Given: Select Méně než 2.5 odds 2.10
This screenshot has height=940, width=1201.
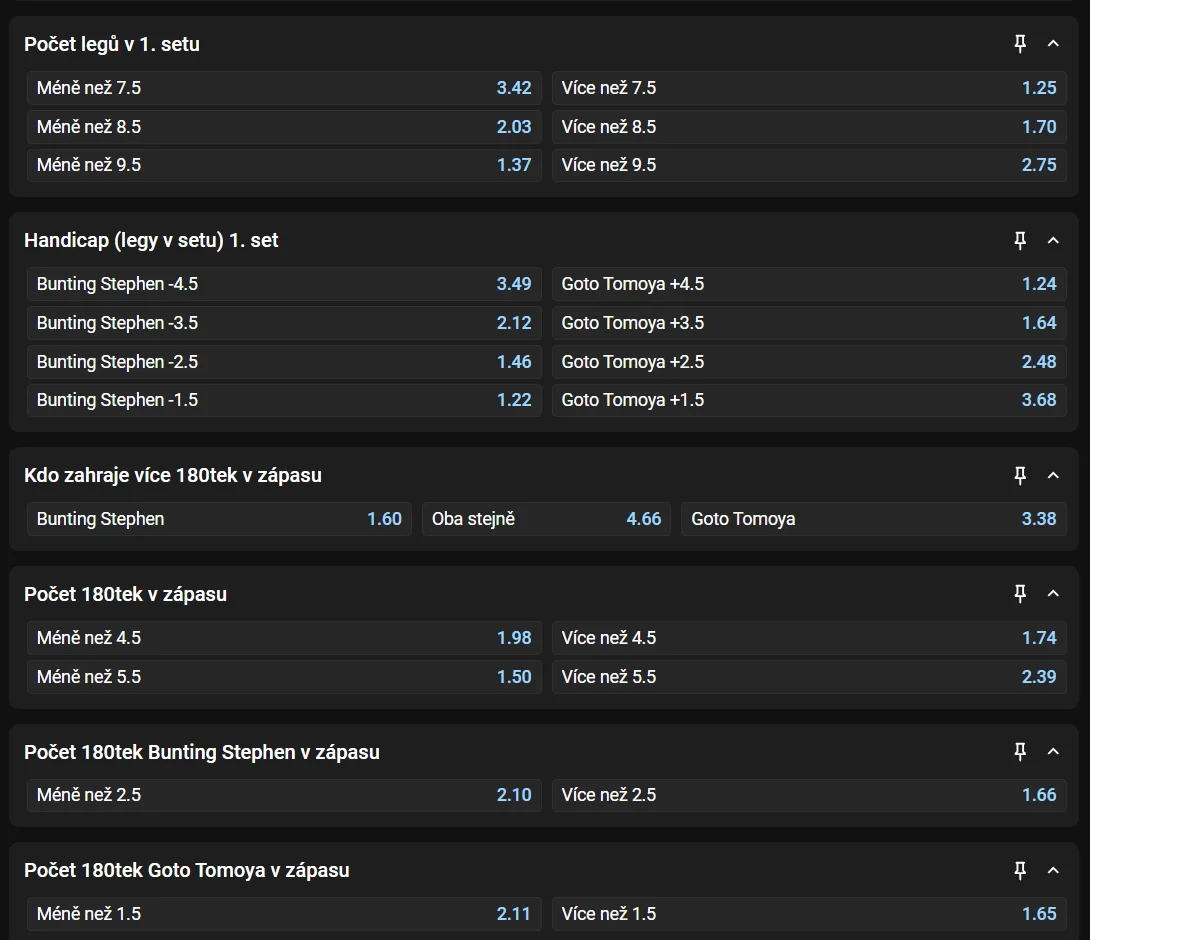Looking at the screenshot, I should pyautogui.click(x=284, y=795).
